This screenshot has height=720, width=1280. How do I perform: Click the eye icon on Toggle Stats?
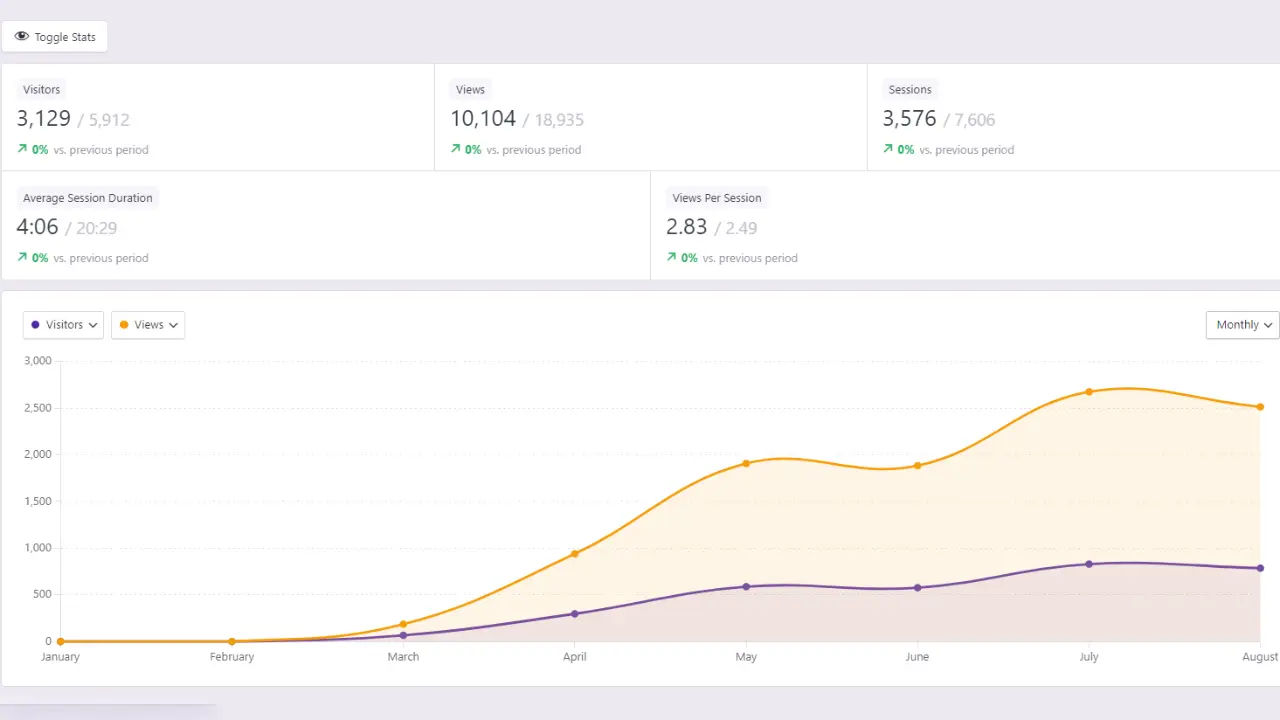point(22,36)
